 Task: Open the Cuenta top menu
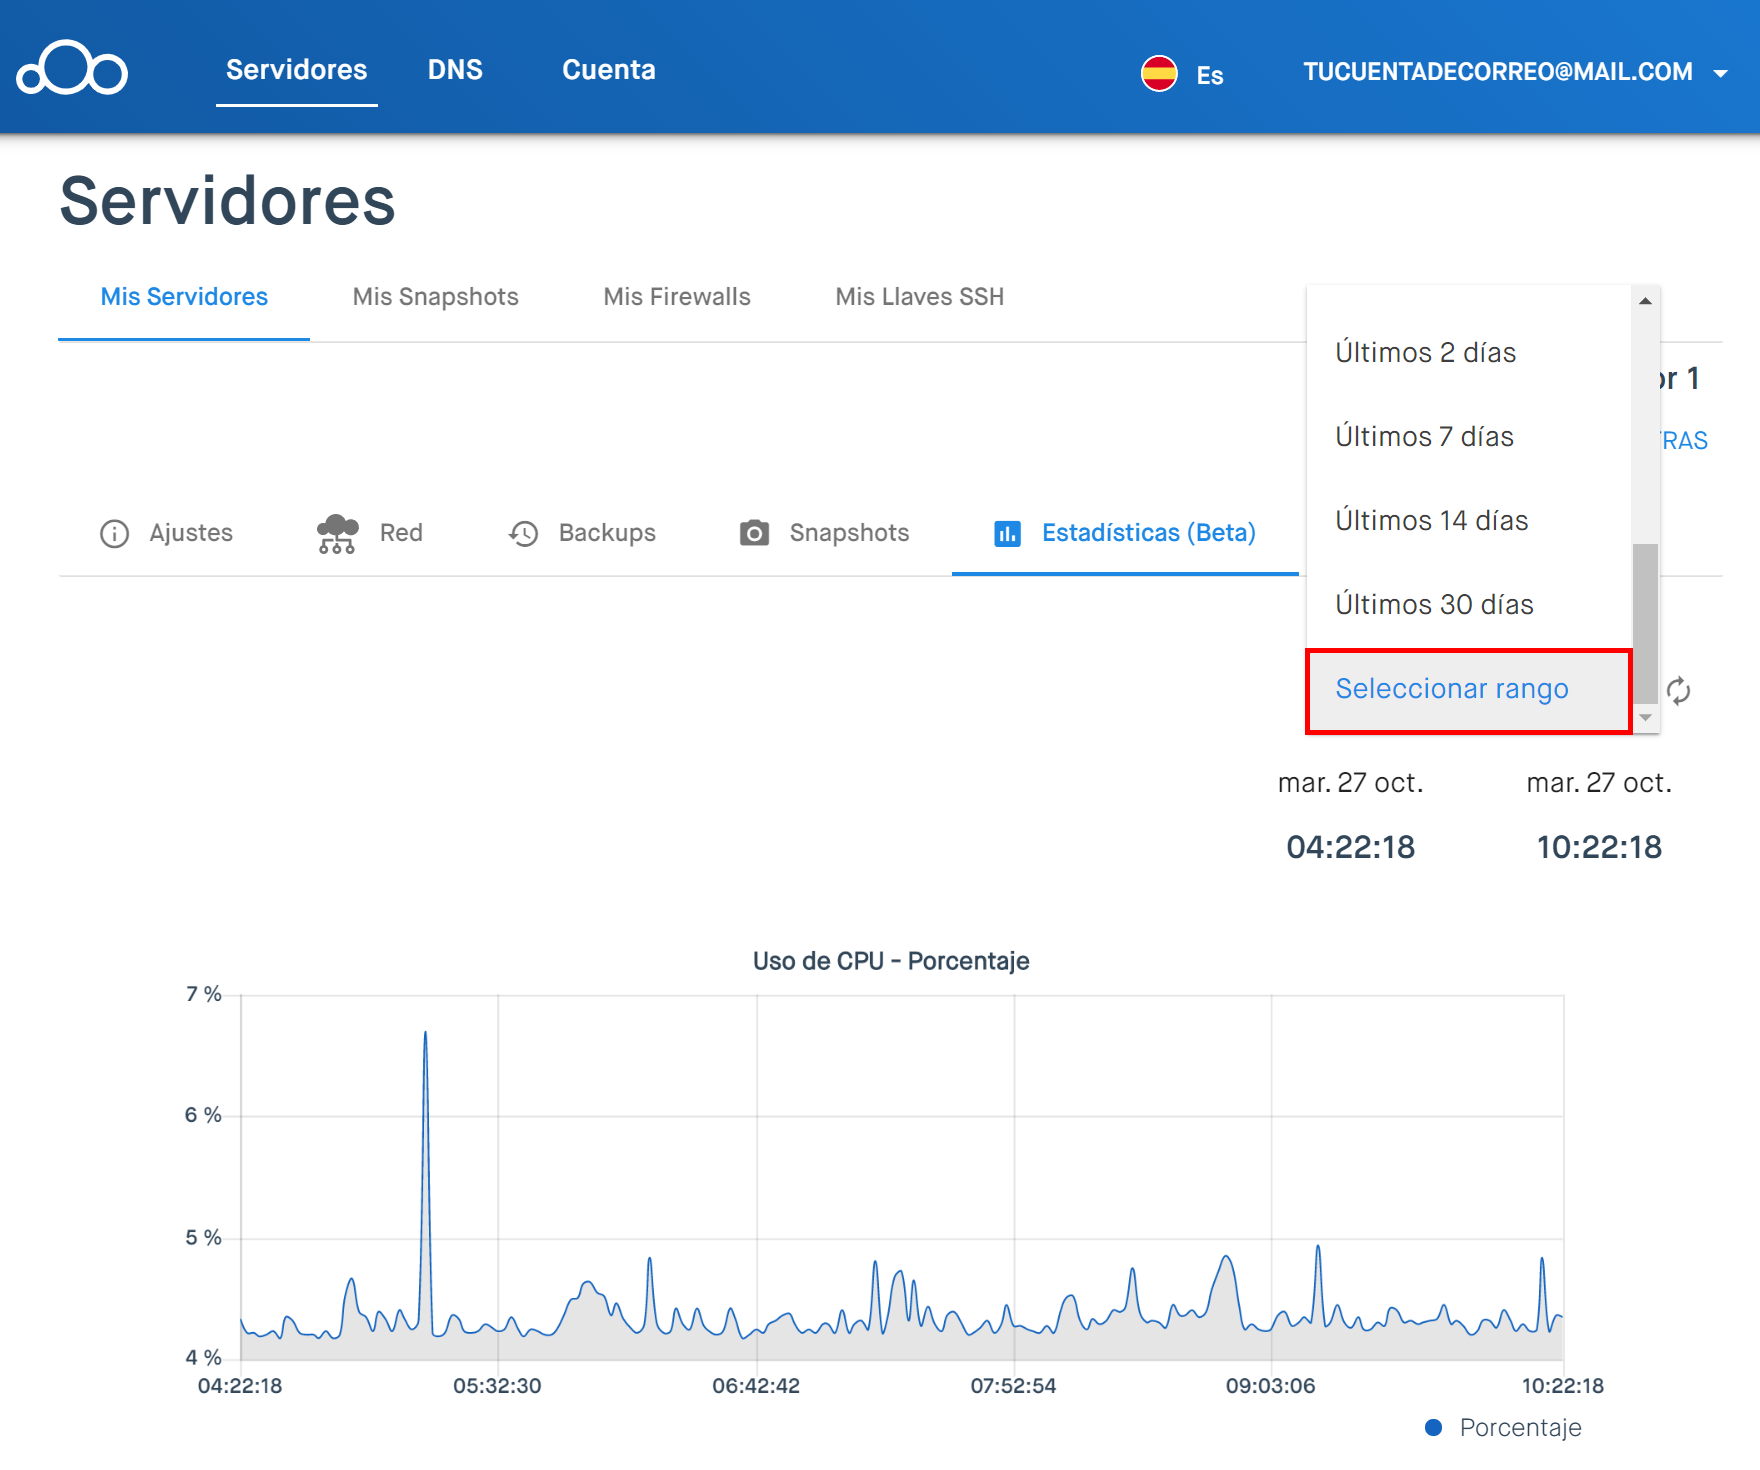609,70
